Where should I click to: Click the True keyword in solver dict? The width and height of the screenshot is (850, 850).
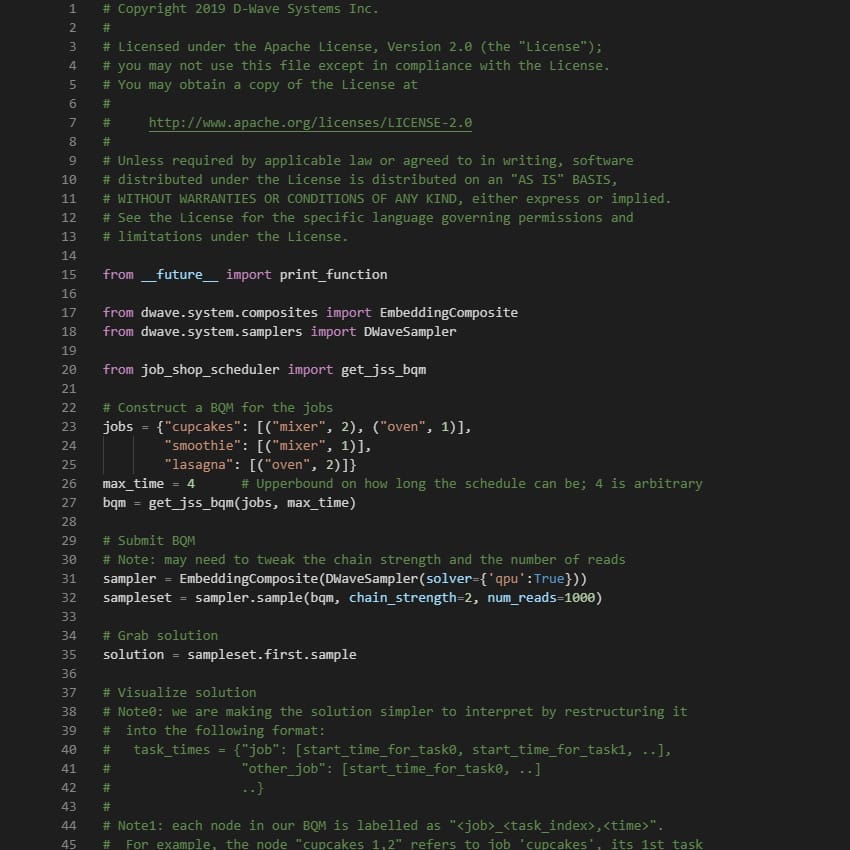pyautogui.click(x=548, y=579)
